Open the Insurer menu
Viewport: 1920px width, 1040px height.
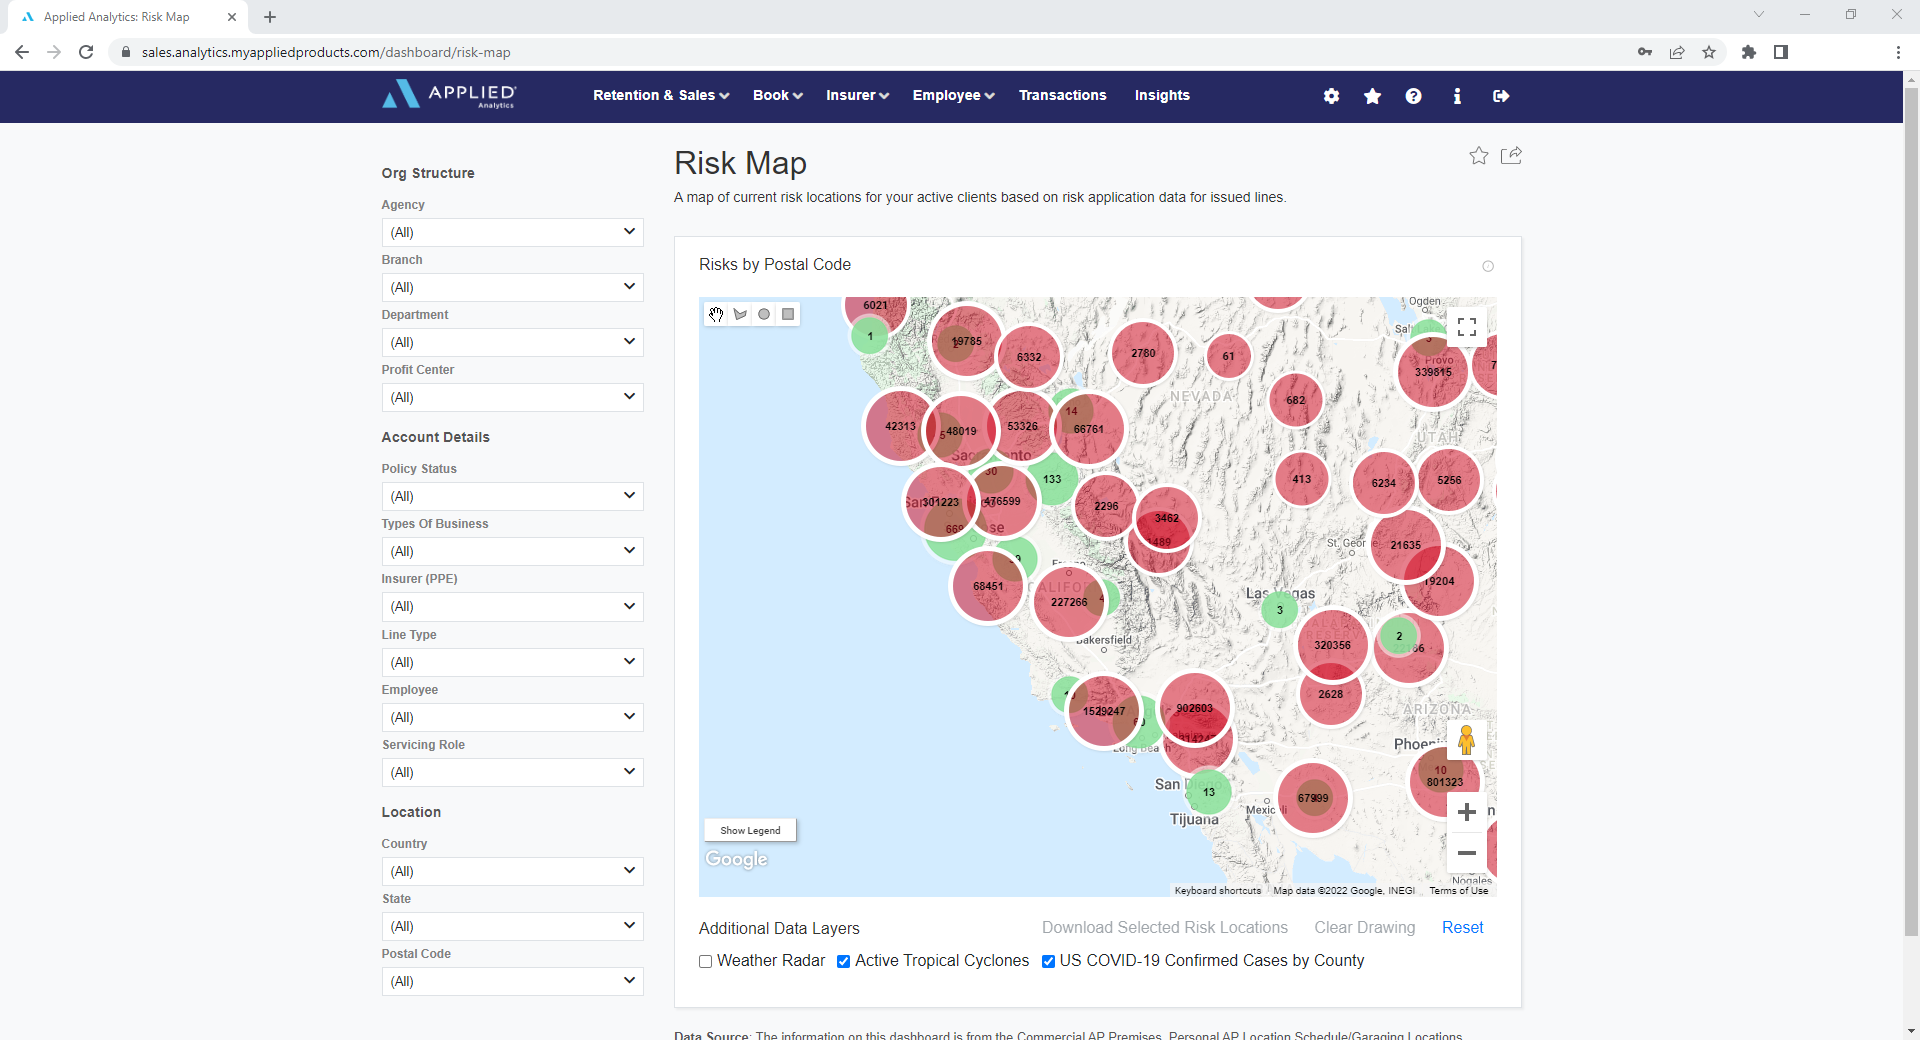pos(857,95)
